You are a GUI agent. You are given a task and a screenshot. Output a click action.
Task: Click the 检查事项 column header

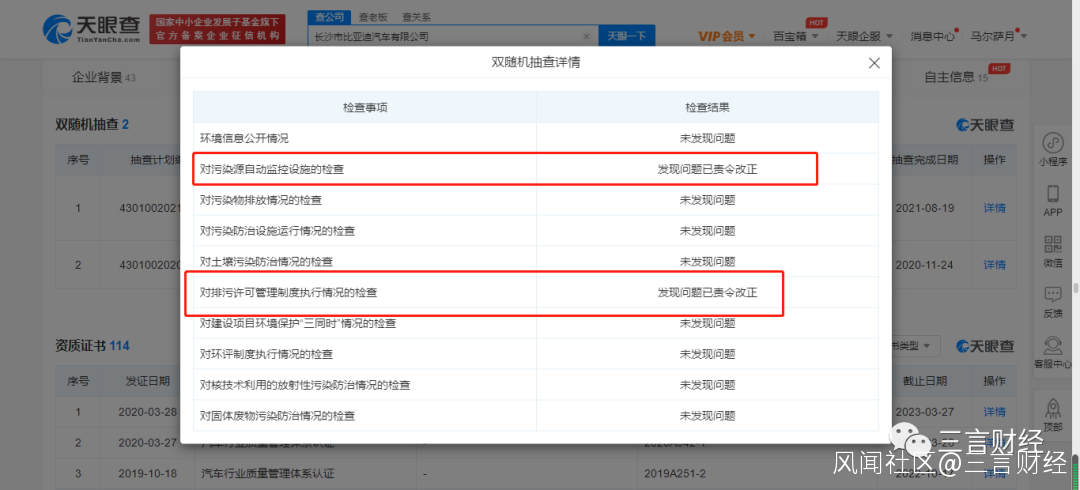pos(365,108)
